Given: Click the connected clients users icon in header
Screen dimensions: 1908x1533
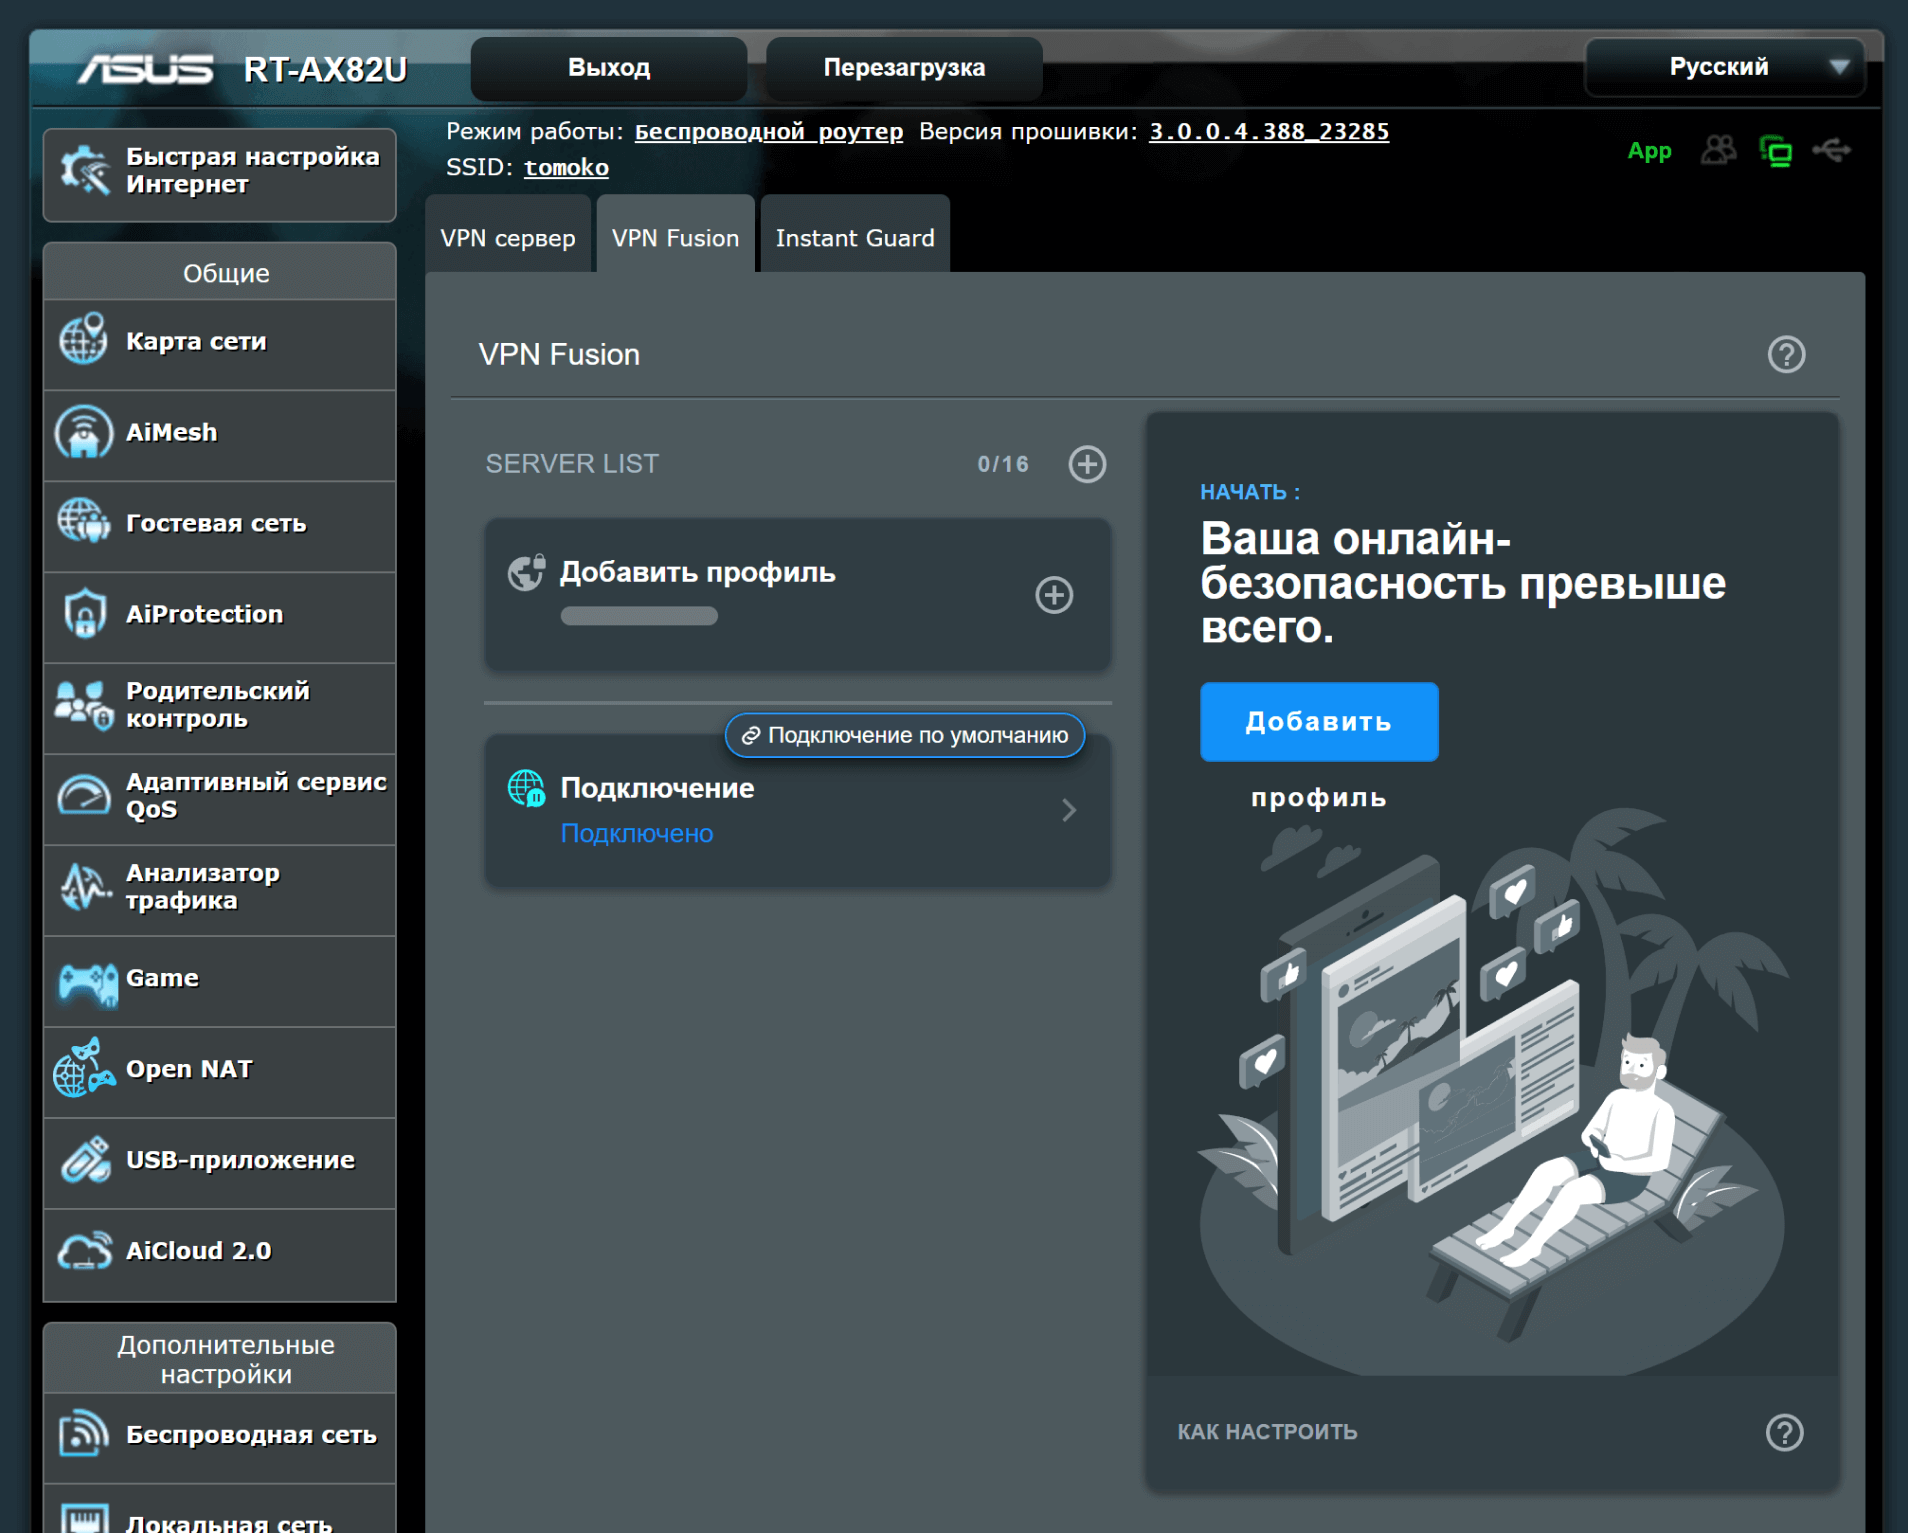Looking at the screenshot, I should pos(1718,151).
